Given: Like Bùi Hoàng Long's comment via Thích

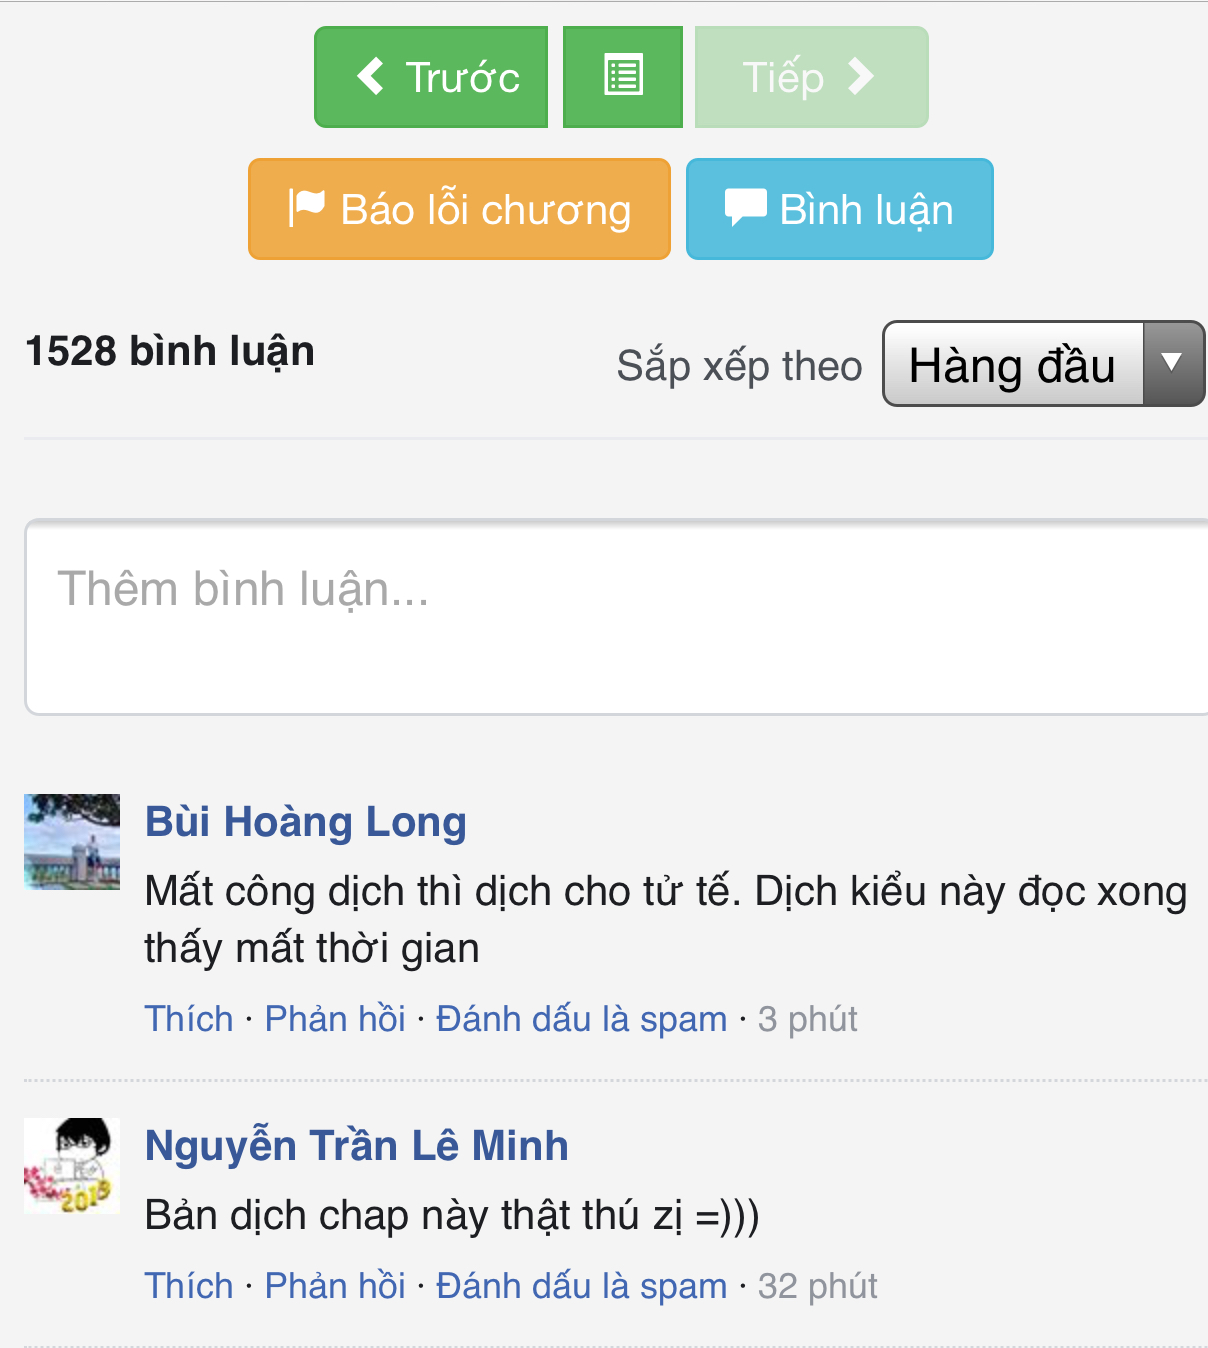Looking at the screenshot, I should point(189,1019).
